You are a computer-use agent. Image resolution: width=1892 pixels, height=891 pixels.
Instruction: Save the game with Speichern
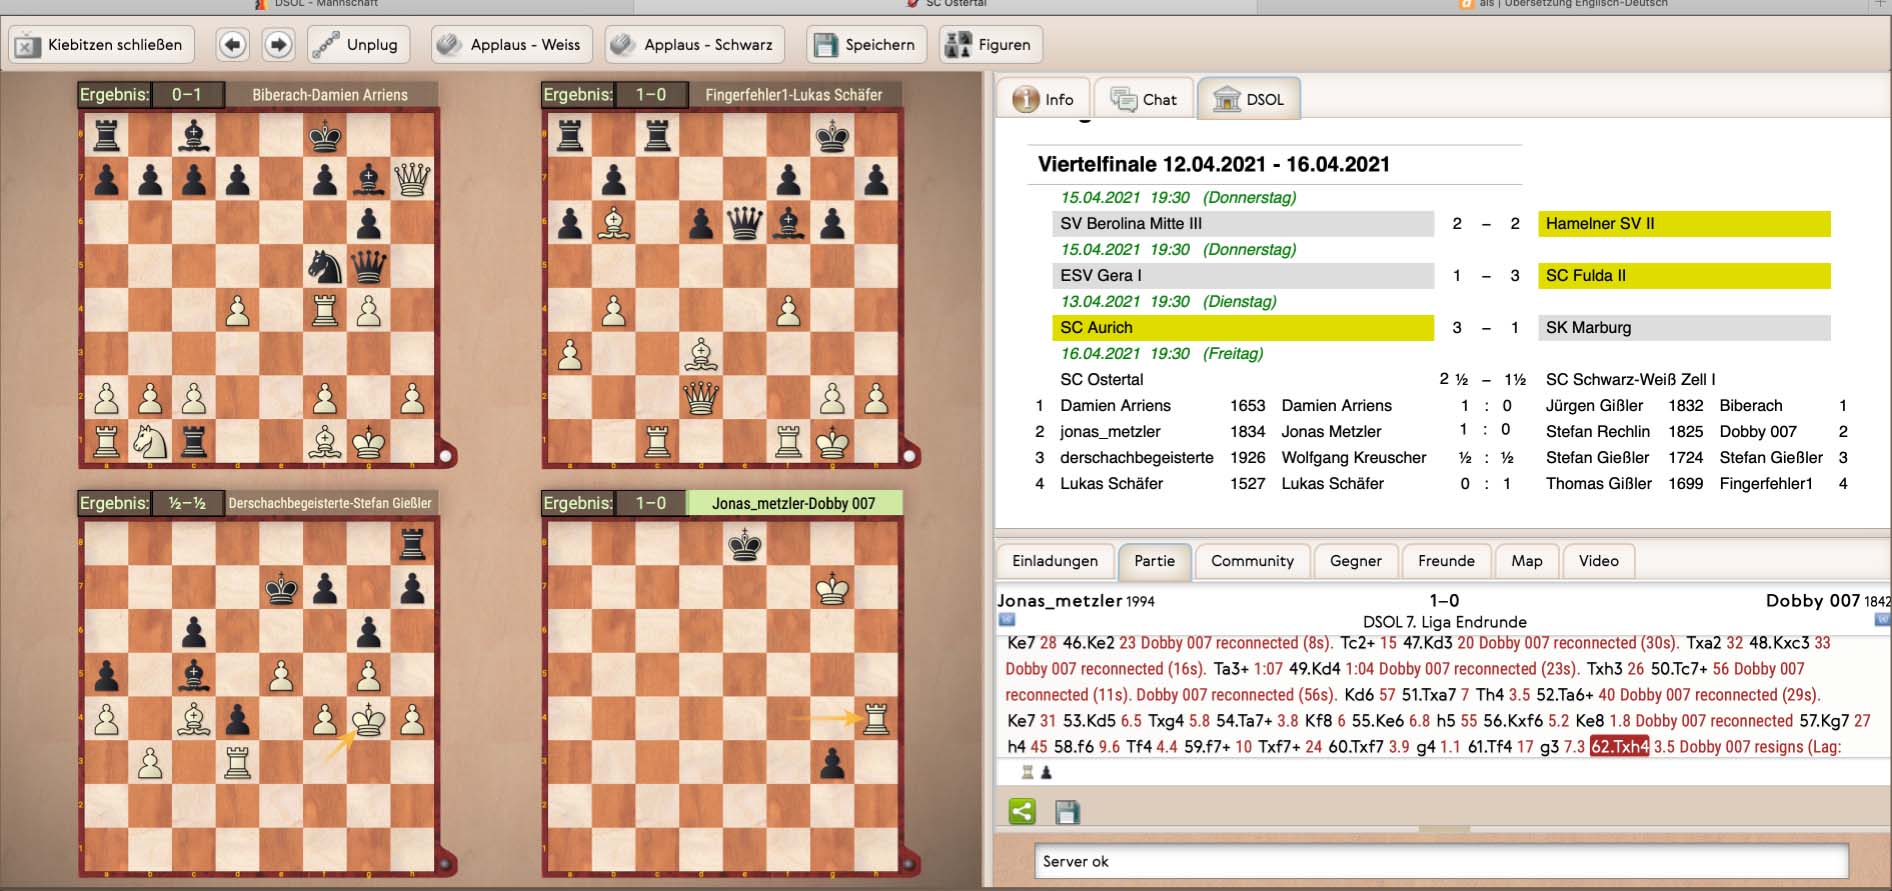click(x=866, y=45)
